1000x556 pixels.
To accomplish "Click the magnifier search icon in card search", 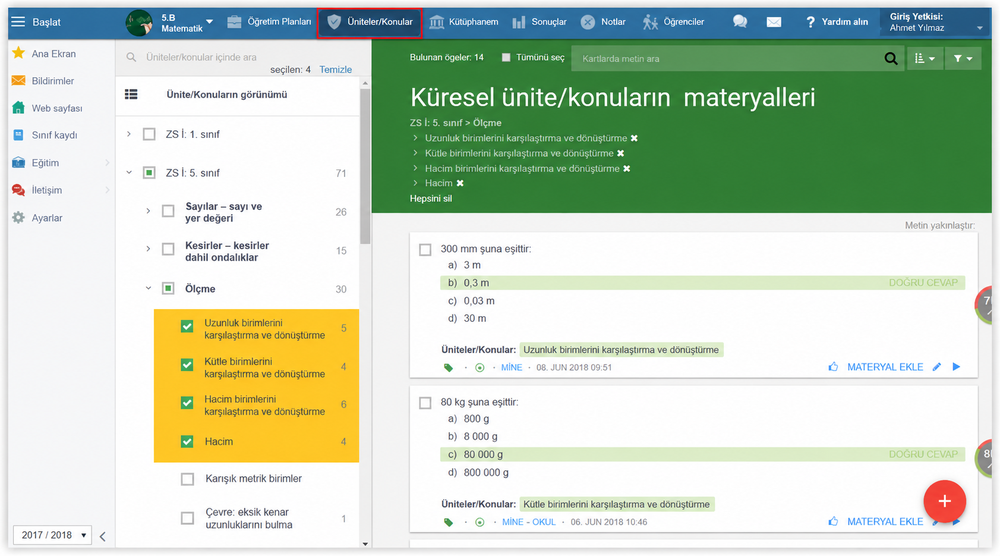I will click(891, 59).
